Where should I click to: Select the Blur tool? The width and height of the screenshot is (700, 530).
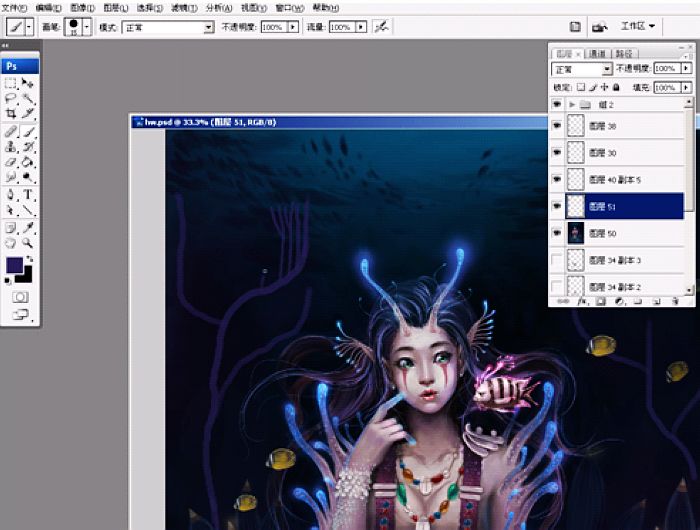click(11, 177)
